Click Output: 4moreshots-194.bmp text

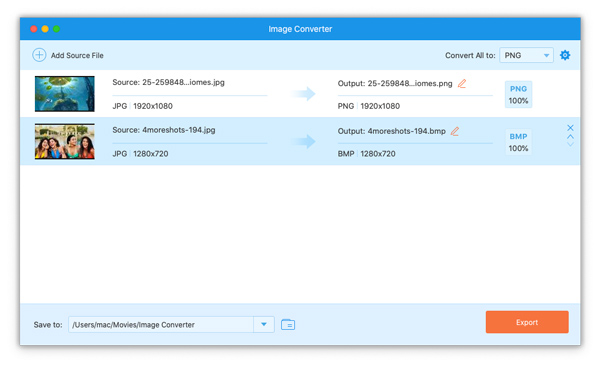(x=391, y=131)
